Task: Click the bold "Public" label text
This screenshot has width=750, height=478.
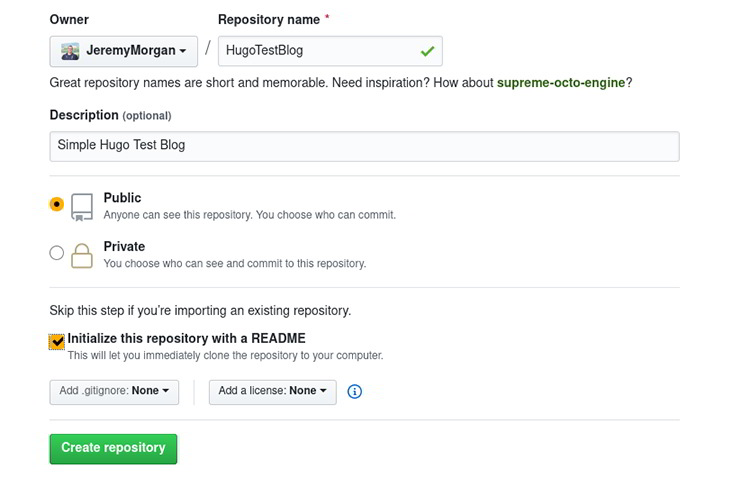Action: pos(123,198)
